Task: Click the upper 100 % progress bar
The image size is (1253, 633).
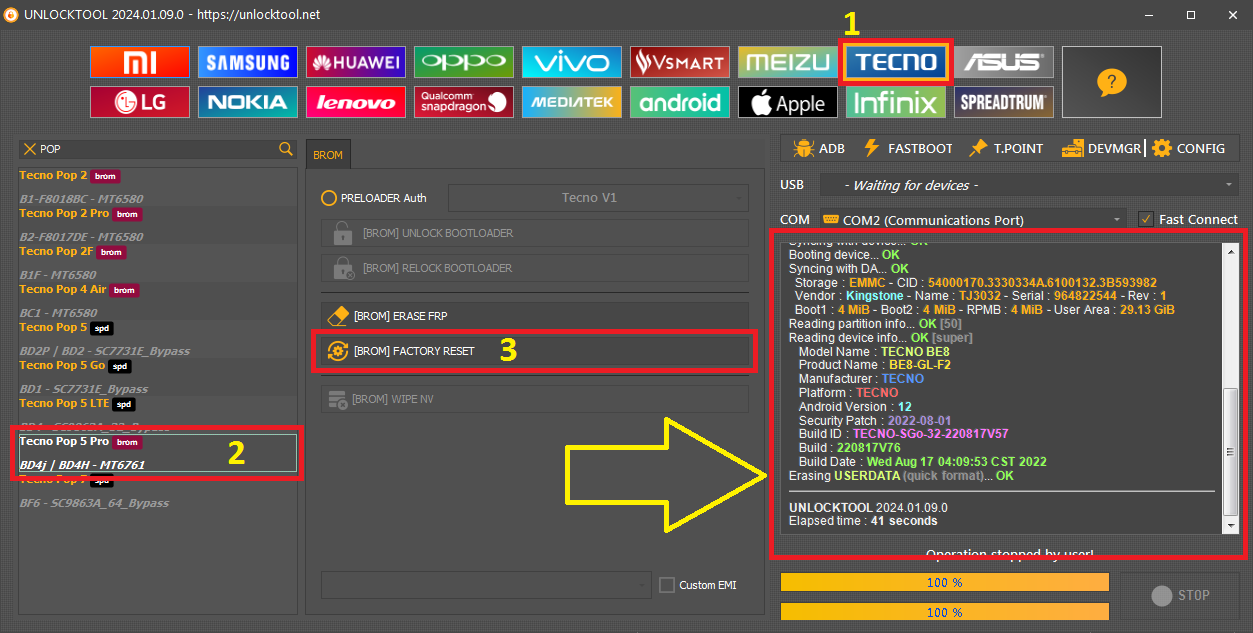Action: coord(945,582)
